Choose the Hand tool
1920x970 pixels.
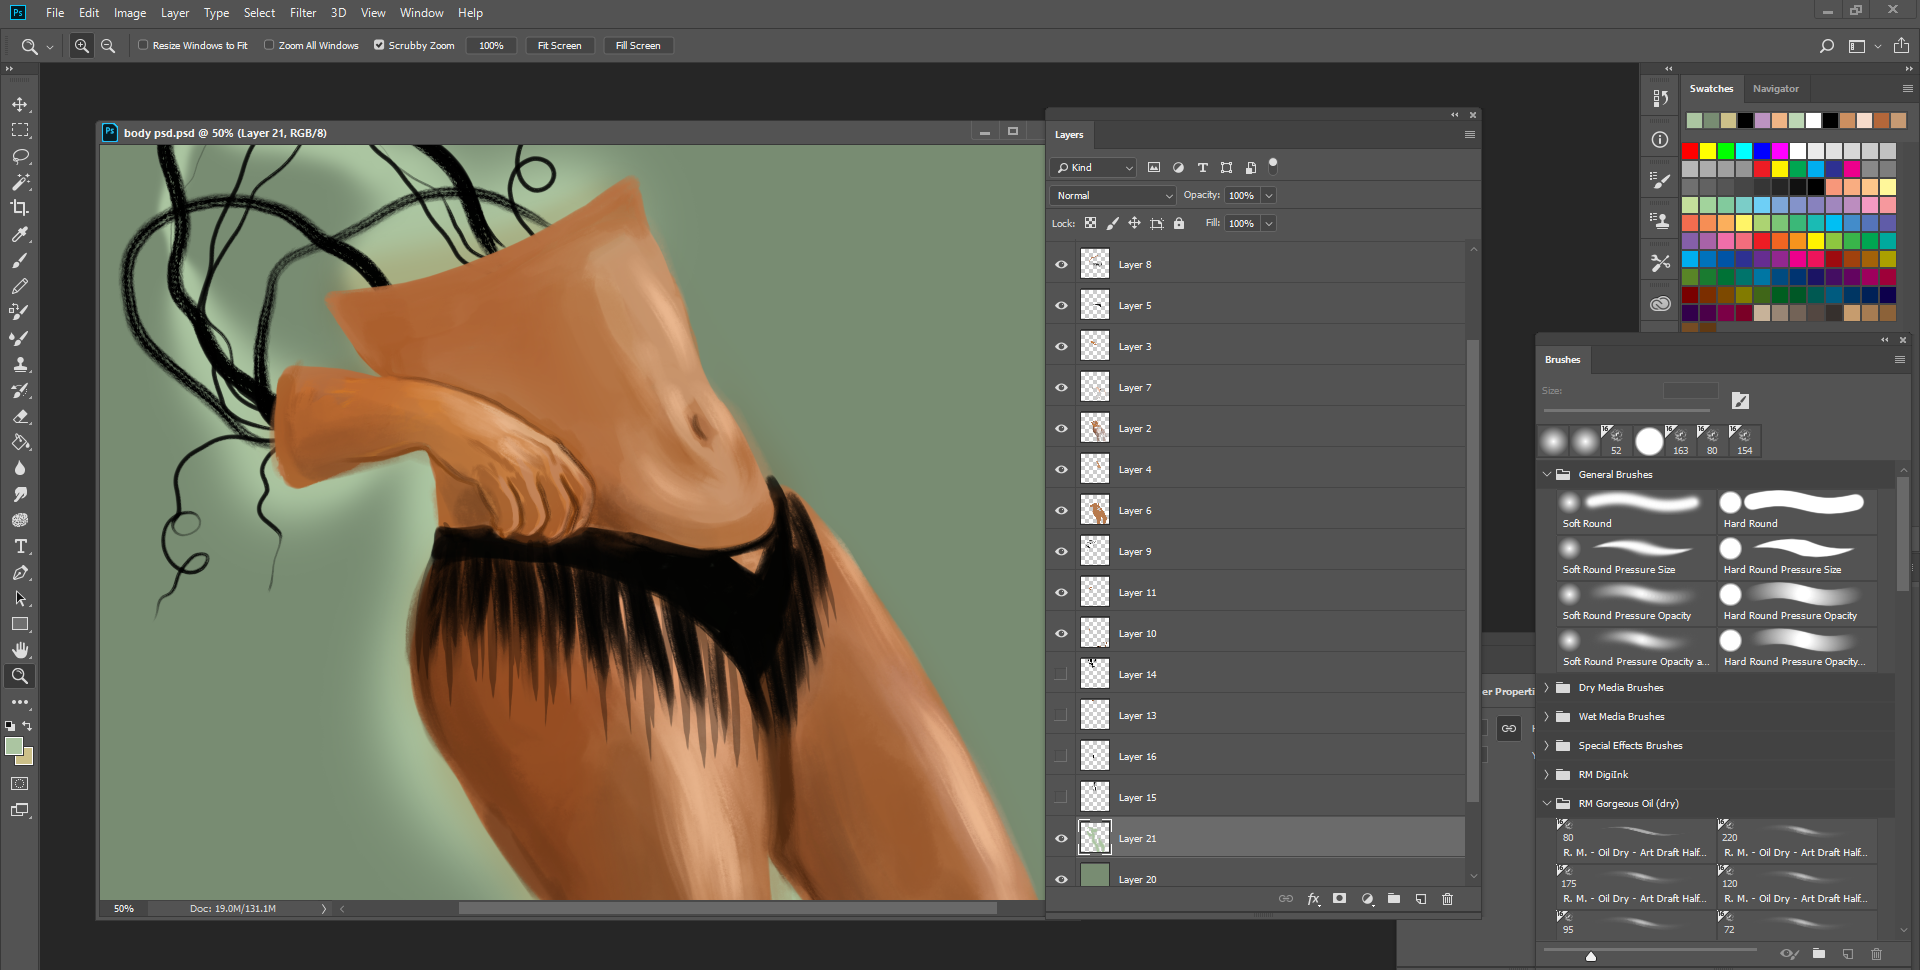[20, 650]
